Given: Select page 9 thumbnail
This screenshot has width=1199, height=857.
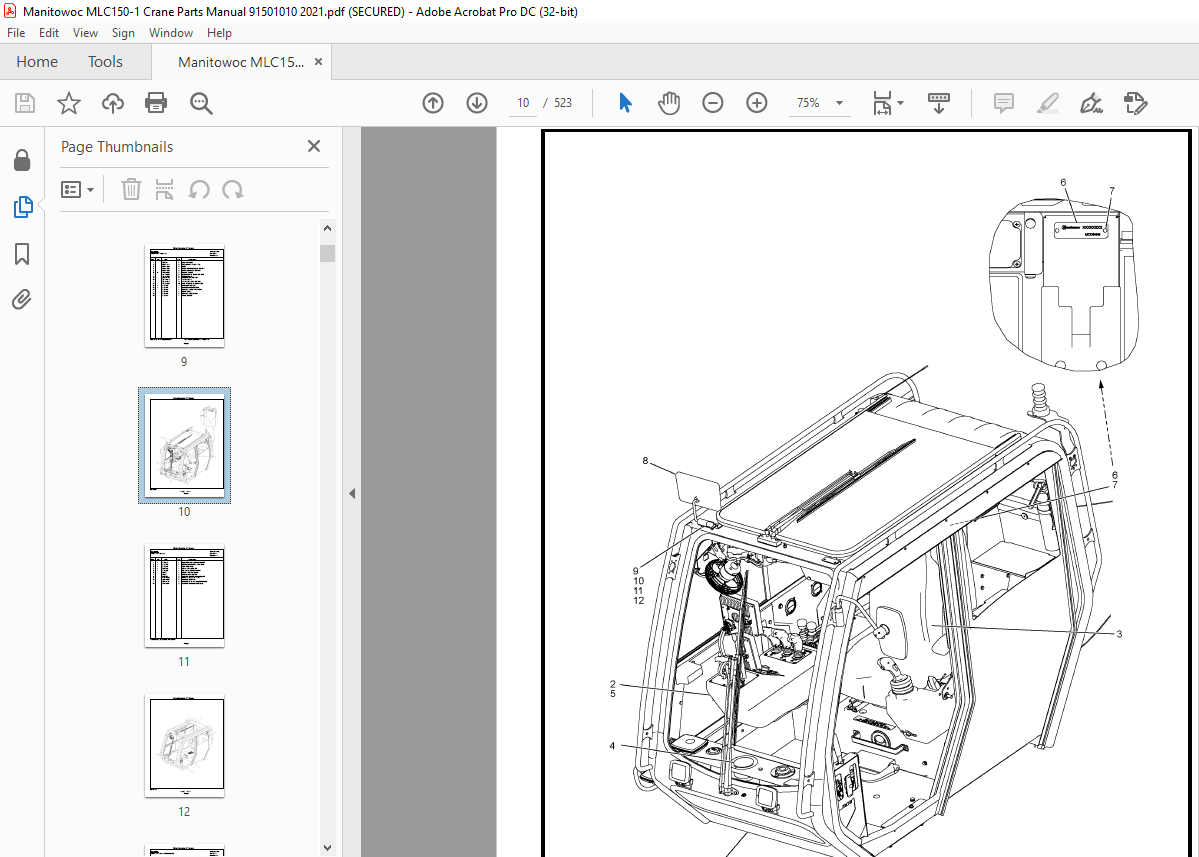Looking at the screenshot, I should (x=184, y=296).
